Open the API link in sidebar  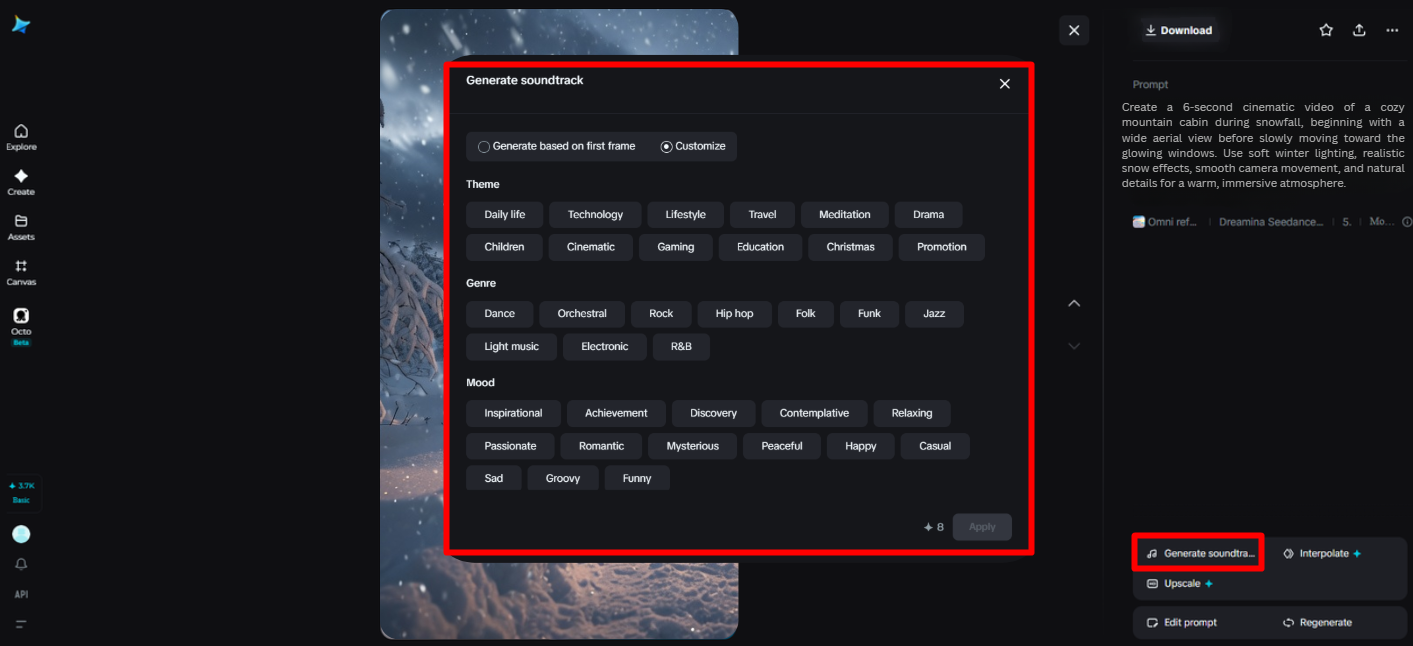[x=21, y=594]
